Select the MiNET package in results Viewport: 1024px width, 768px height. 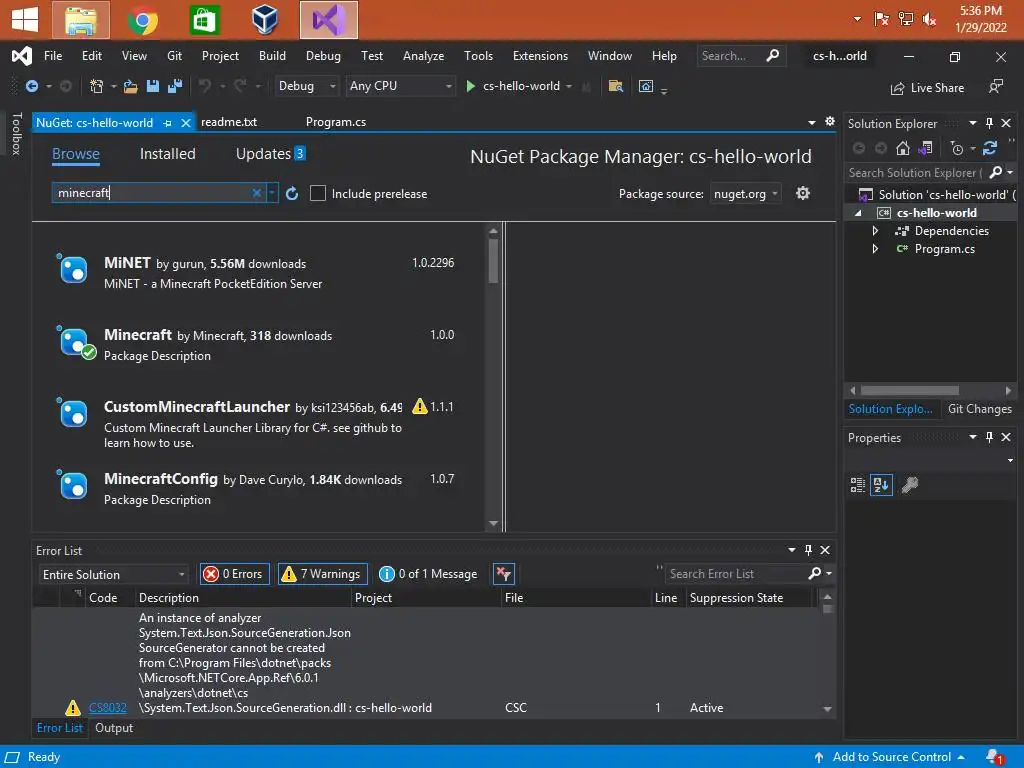coord(258,272)
